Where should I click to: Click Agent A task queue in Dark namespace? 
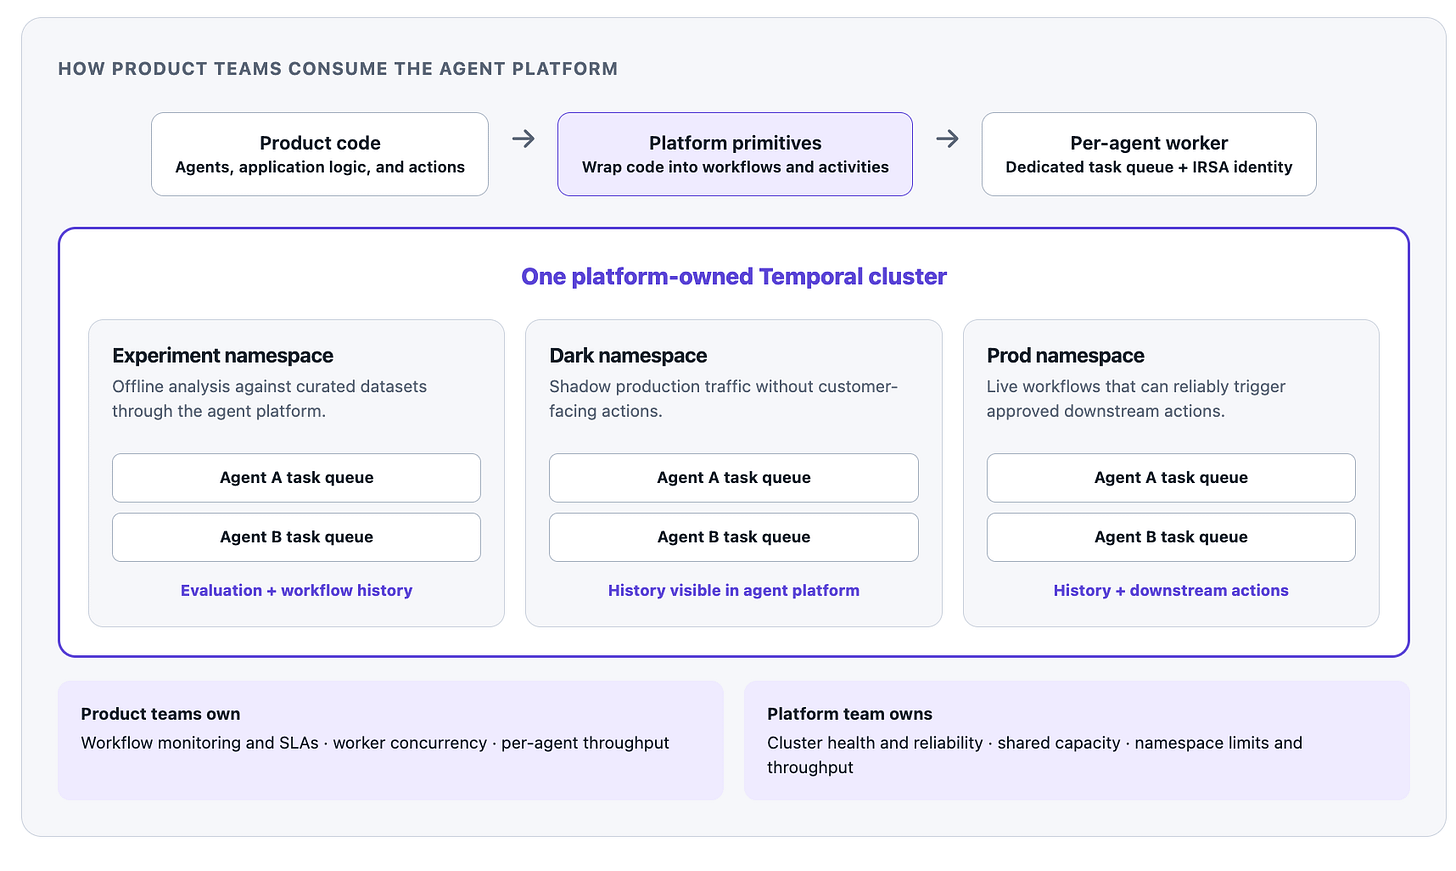[x=734, y=478]
